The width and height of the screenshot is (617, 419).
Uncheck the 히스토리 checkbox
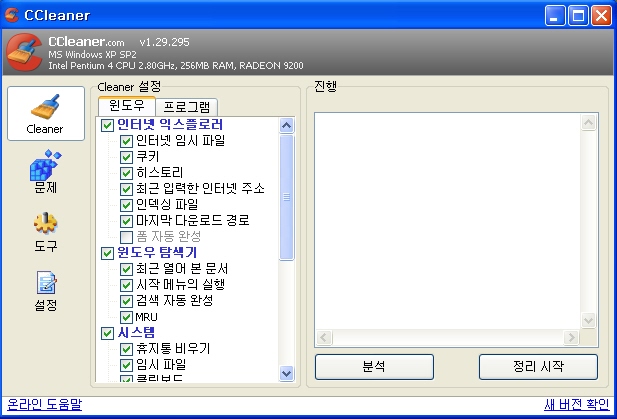pos(126,173)
